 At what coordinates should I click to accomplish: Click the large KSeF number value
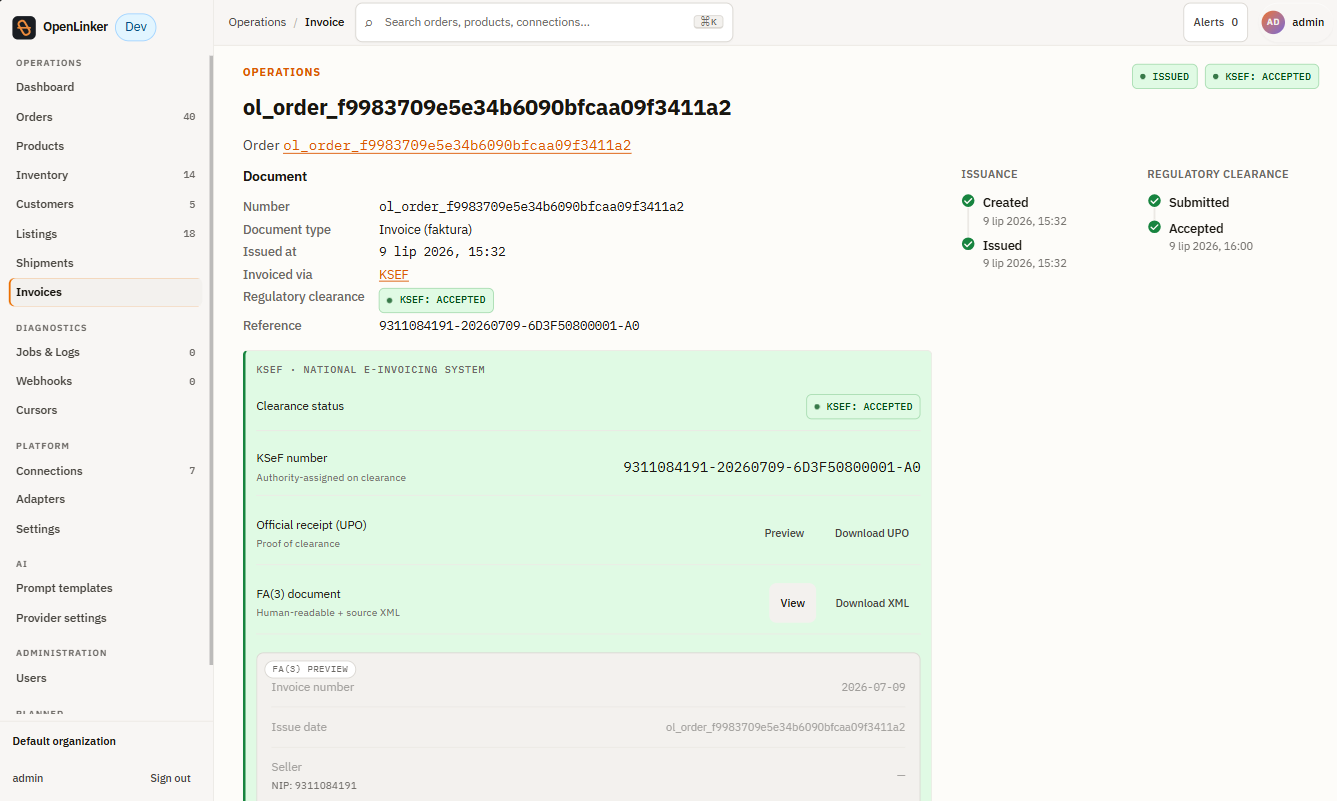772,467
